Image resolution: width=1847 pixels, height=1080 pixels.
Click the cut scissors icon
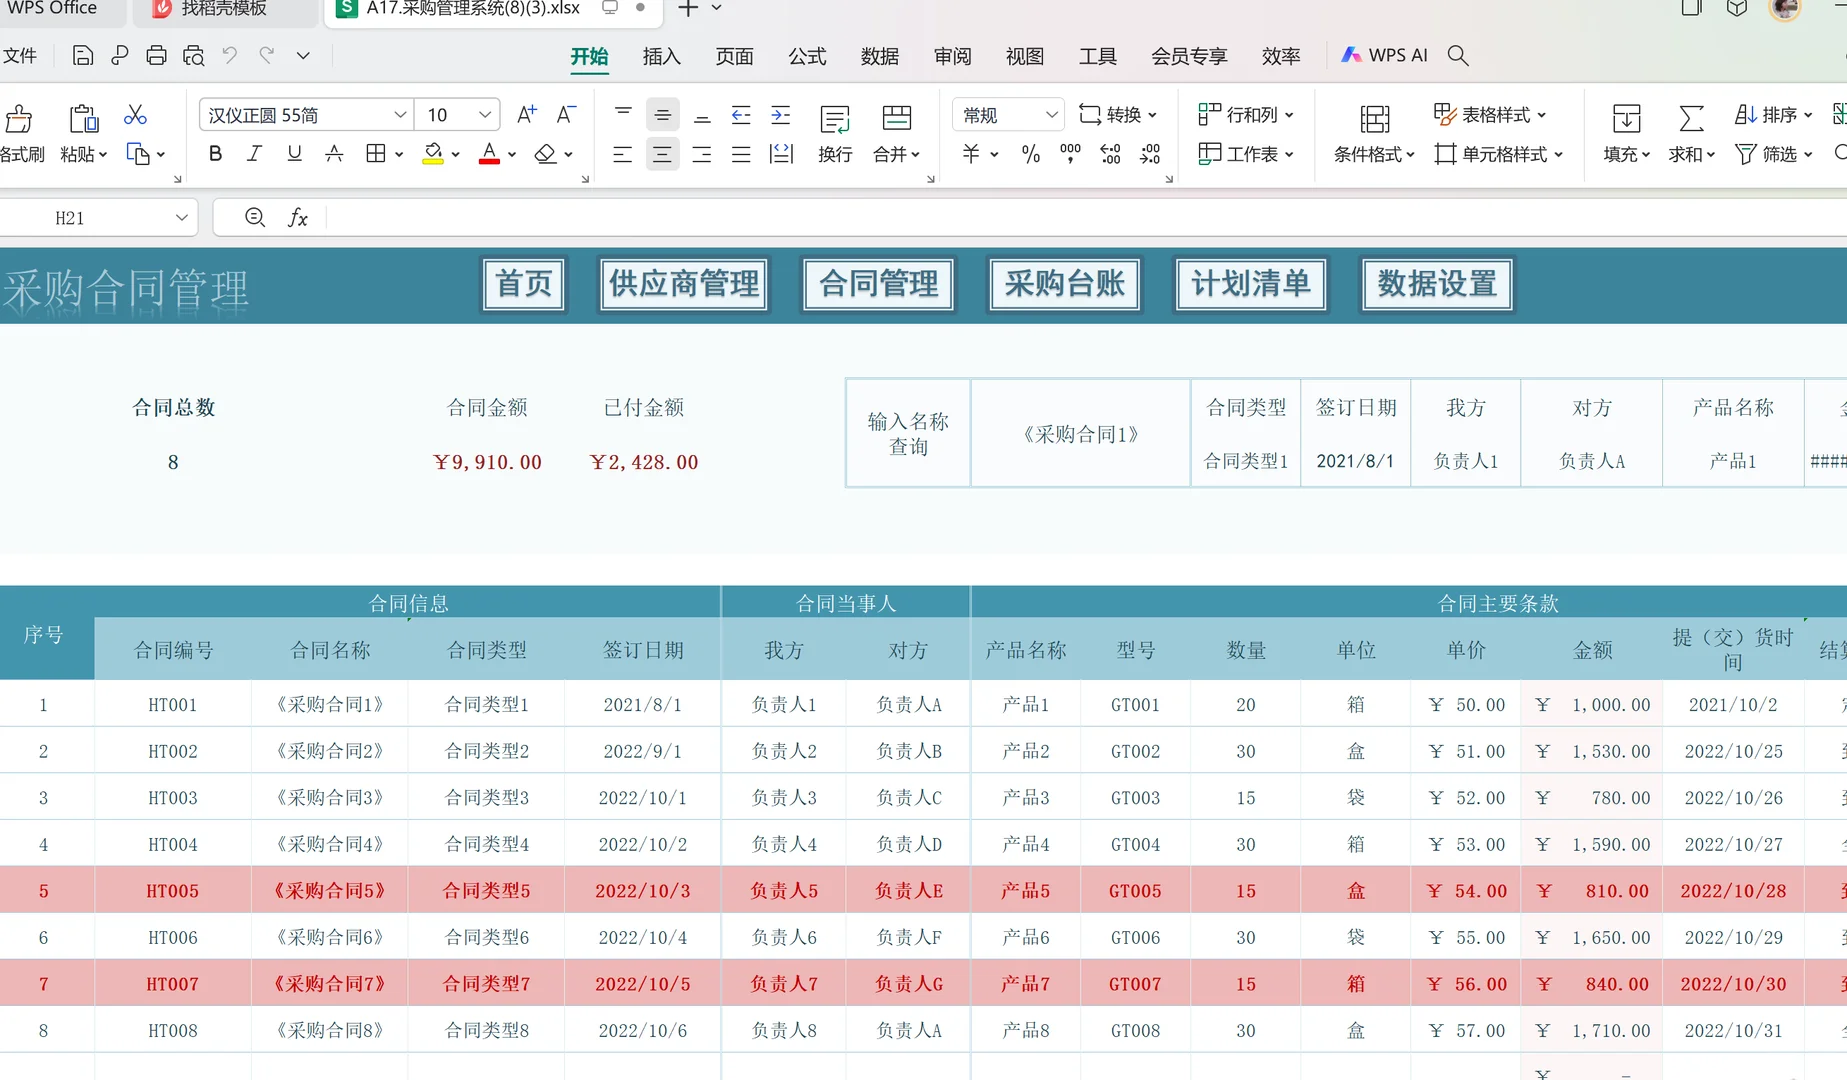tap(136, 115)
